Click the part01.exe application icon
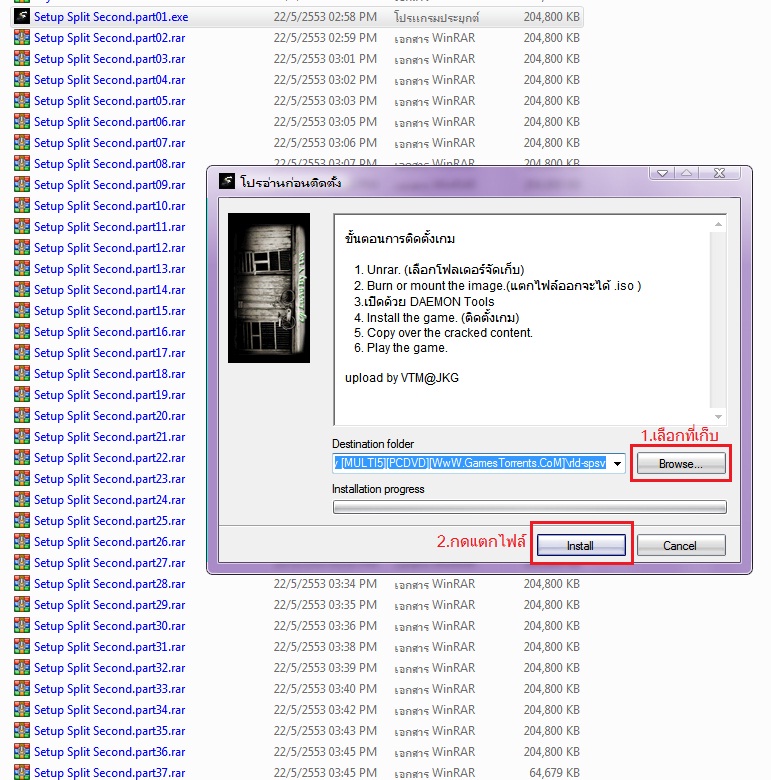Viewport: 771px width, 780px height. (21, 16)
